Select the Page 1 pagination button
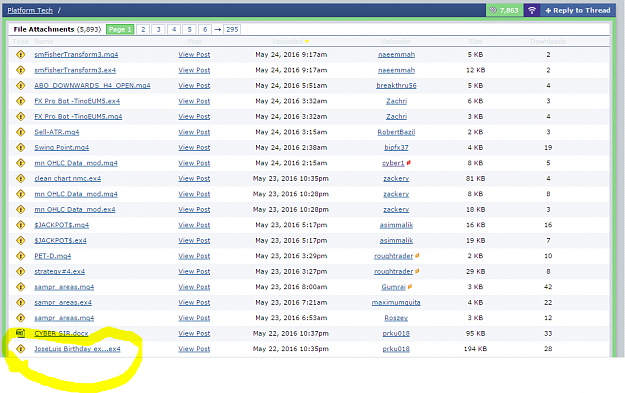625x393 pixels. tap(120, 29)
